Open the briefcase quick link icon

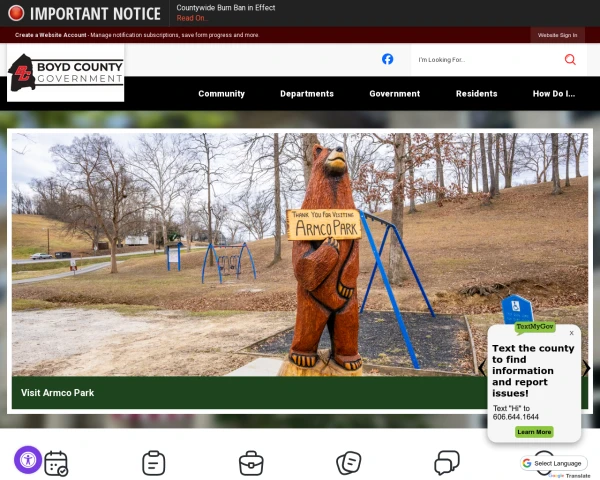coord(251,463)
